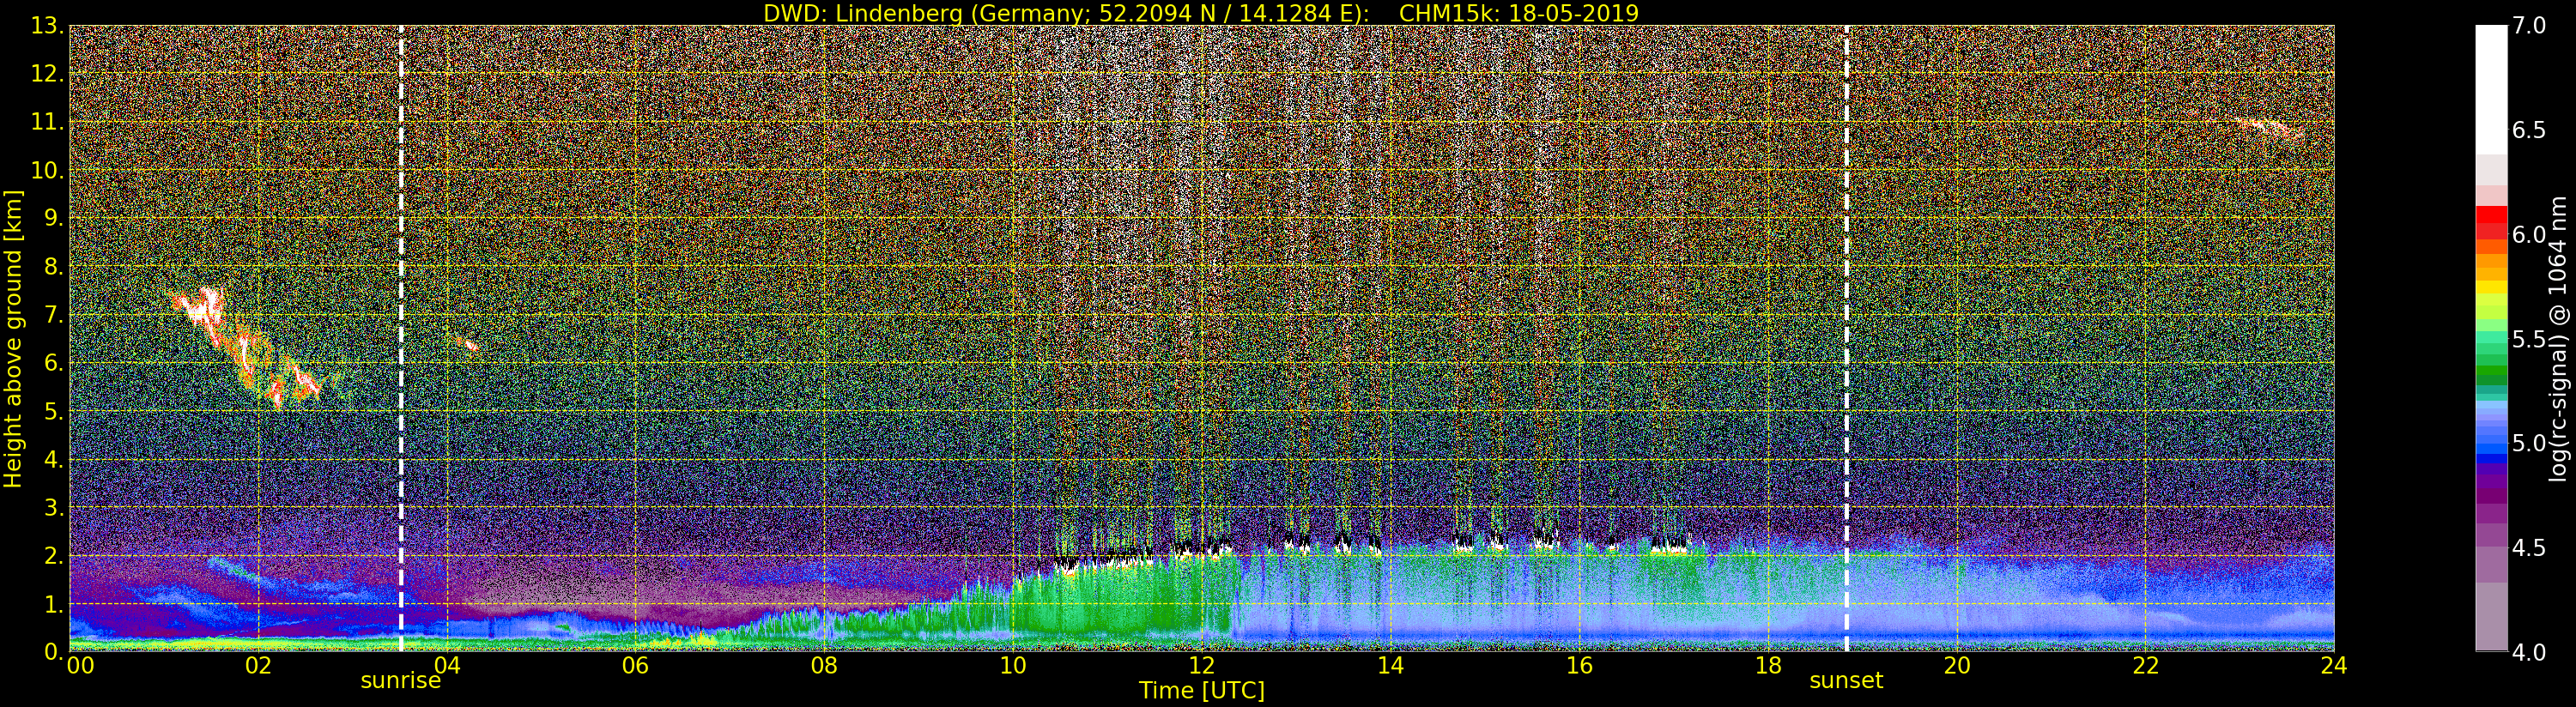Click the y-axis tick label '10.'
The image size is (2576, 707).
(x=47, y=170)
